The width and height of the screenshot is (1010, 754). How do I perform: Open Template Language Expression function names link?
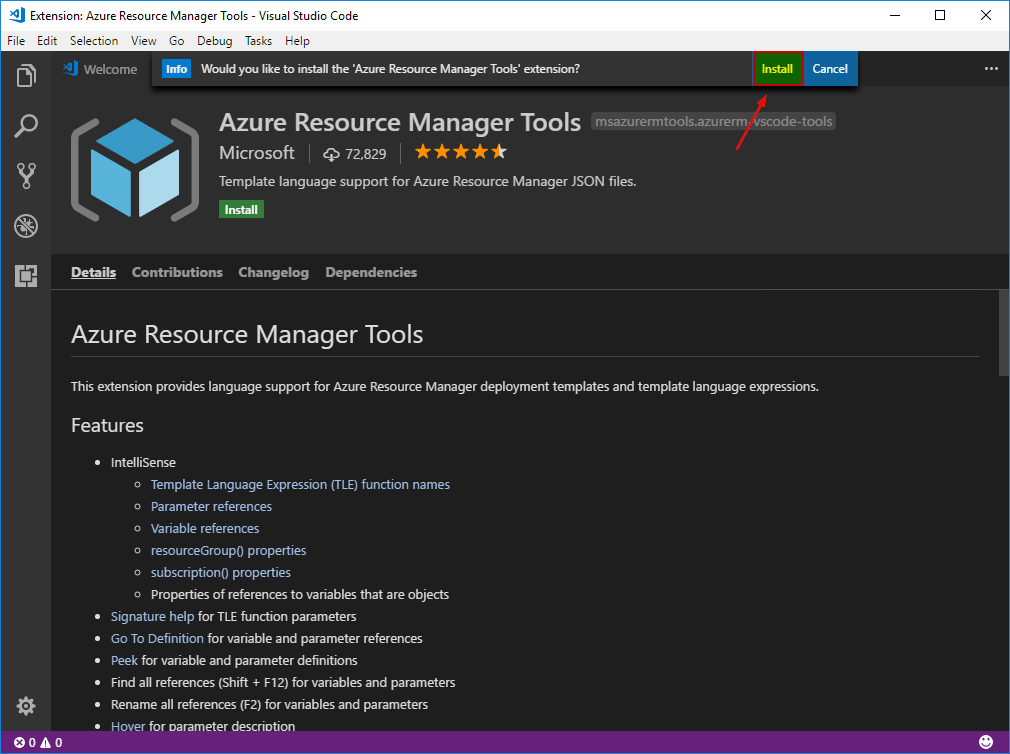[x=300, y=484]
